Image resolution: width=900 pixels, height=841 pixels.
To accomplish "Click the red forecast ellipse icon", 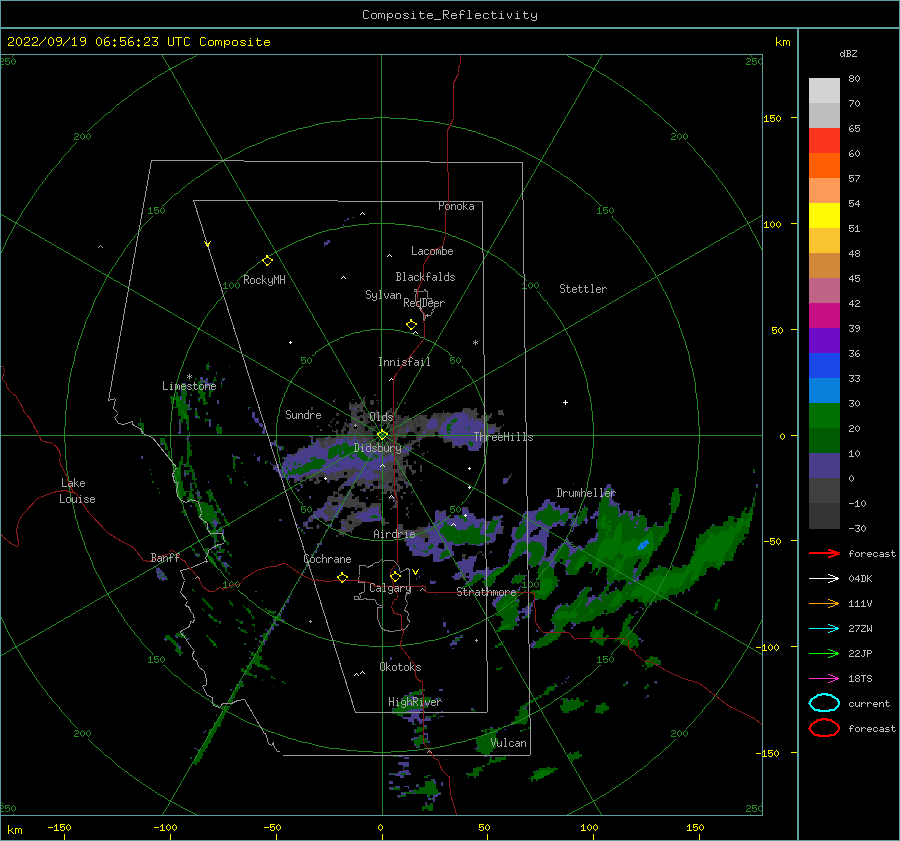I will click(x=824, y=728).
